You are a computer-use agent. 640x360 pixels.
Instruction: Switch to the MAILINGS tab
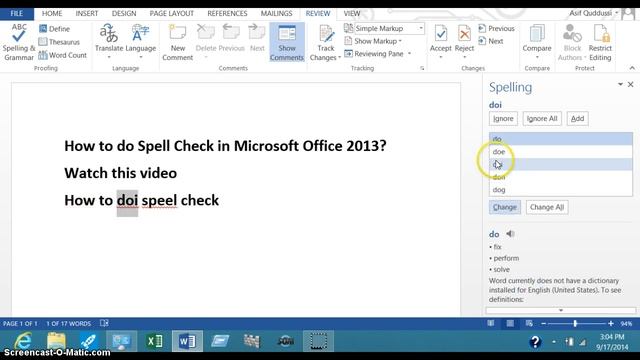(276, 13)
